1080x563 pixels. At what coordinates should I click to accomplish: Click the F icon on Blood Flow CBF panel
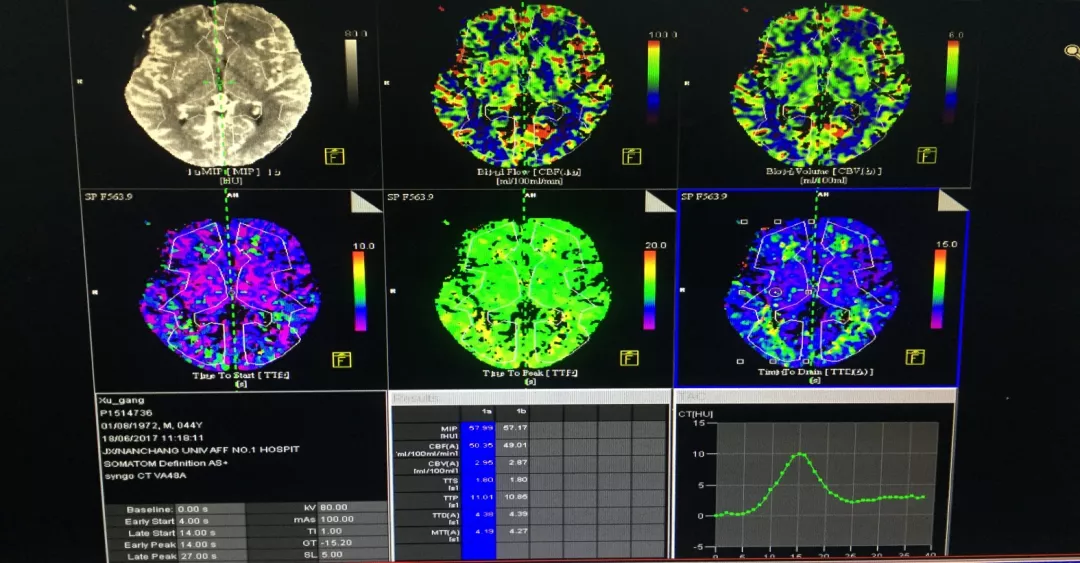pyautogui.click(x=632, y=156)
